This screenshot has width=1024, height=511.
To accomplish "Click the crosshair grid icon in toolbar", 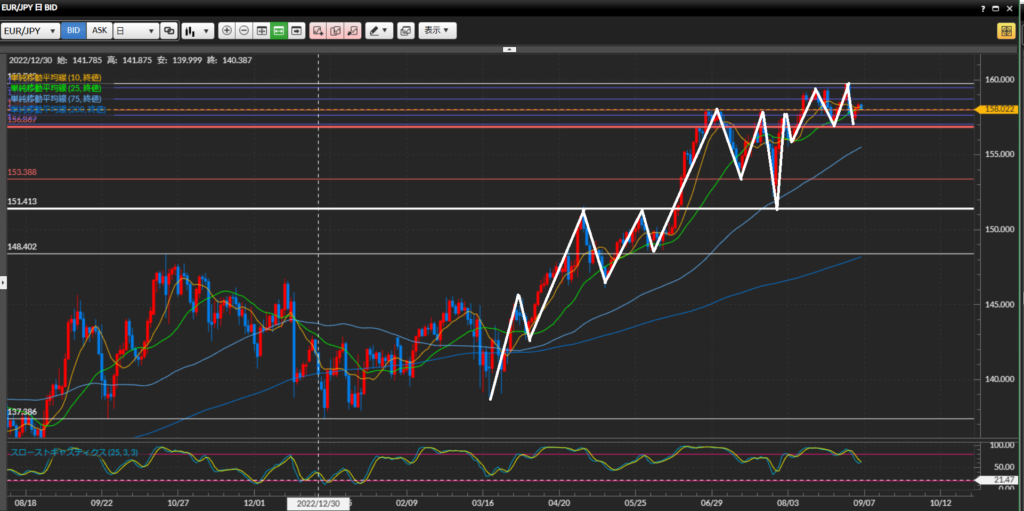I will pyautogui.click(x=262, y=31).
